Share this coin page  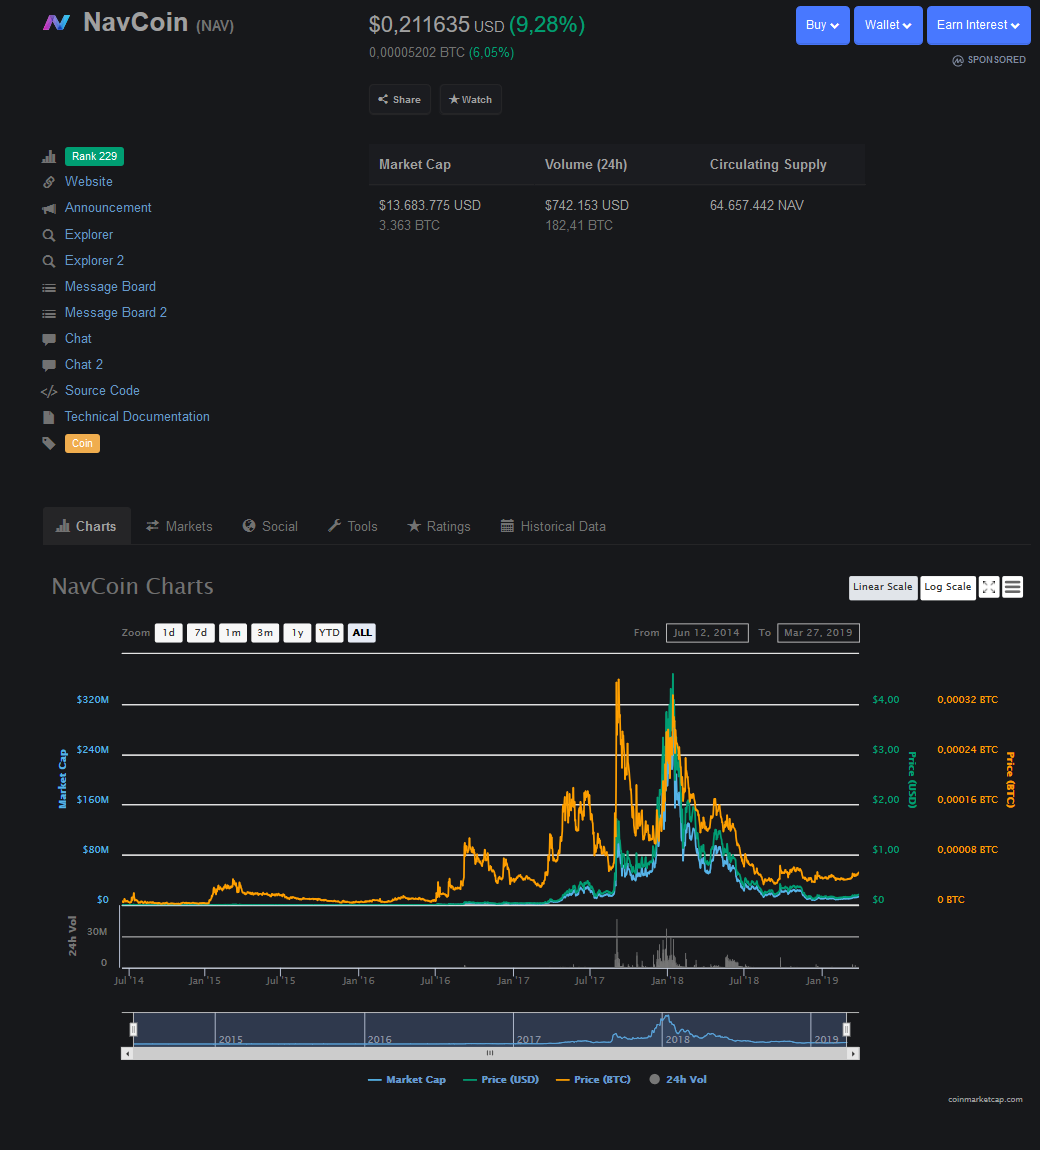coord(400,100)
